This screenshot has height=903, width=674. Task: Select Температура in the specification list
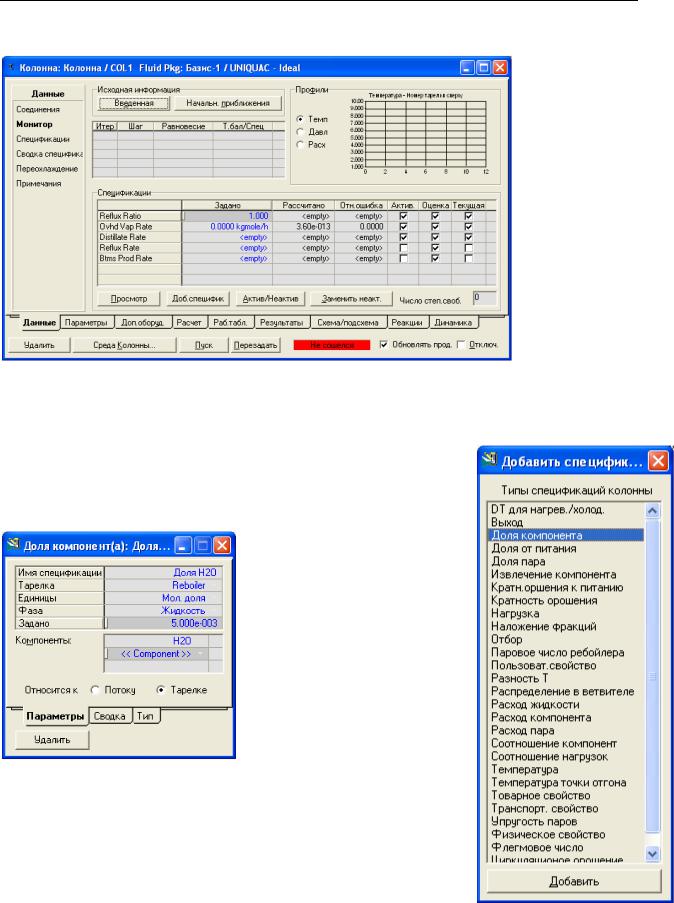525,770
